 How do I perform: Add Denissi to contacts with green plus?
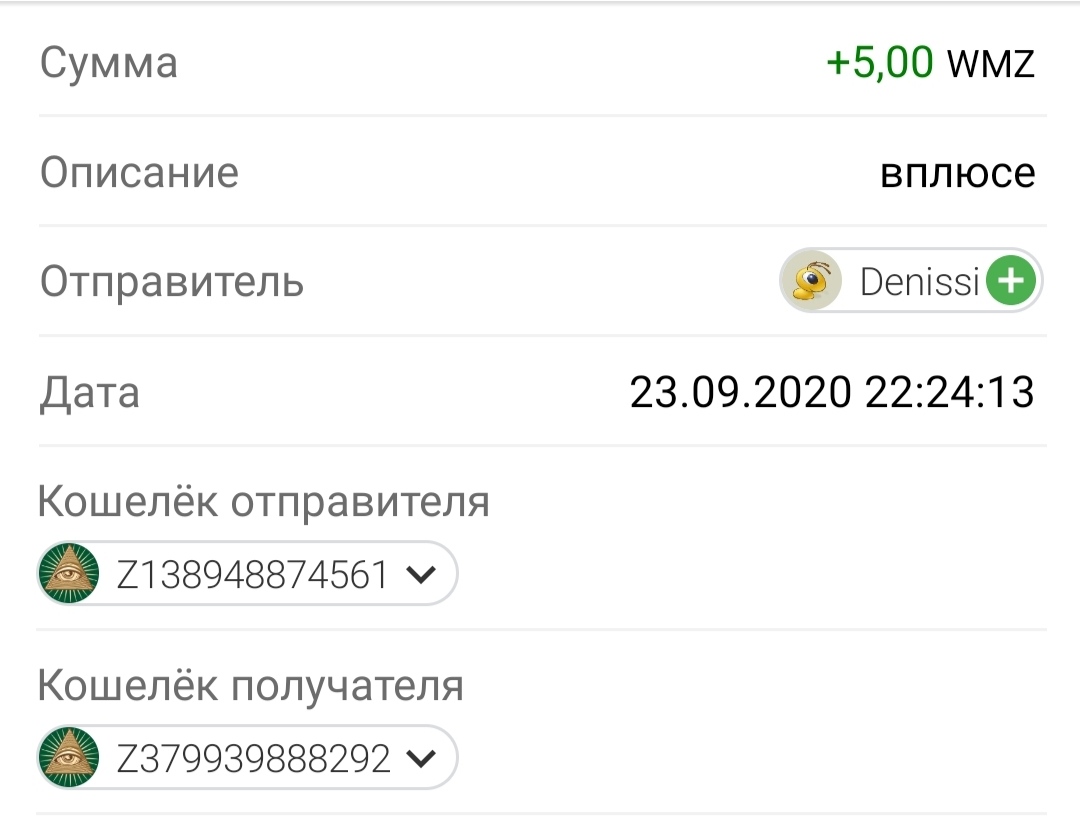pyautogui.click(x=1010, y=280)
